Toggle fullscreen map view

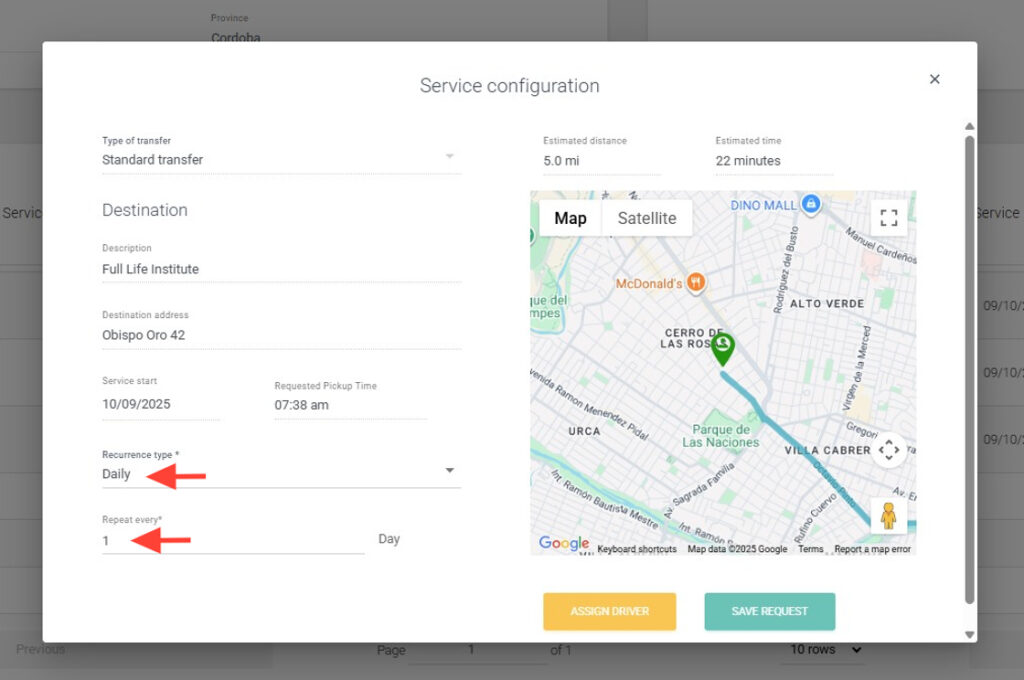click(888, 218)
